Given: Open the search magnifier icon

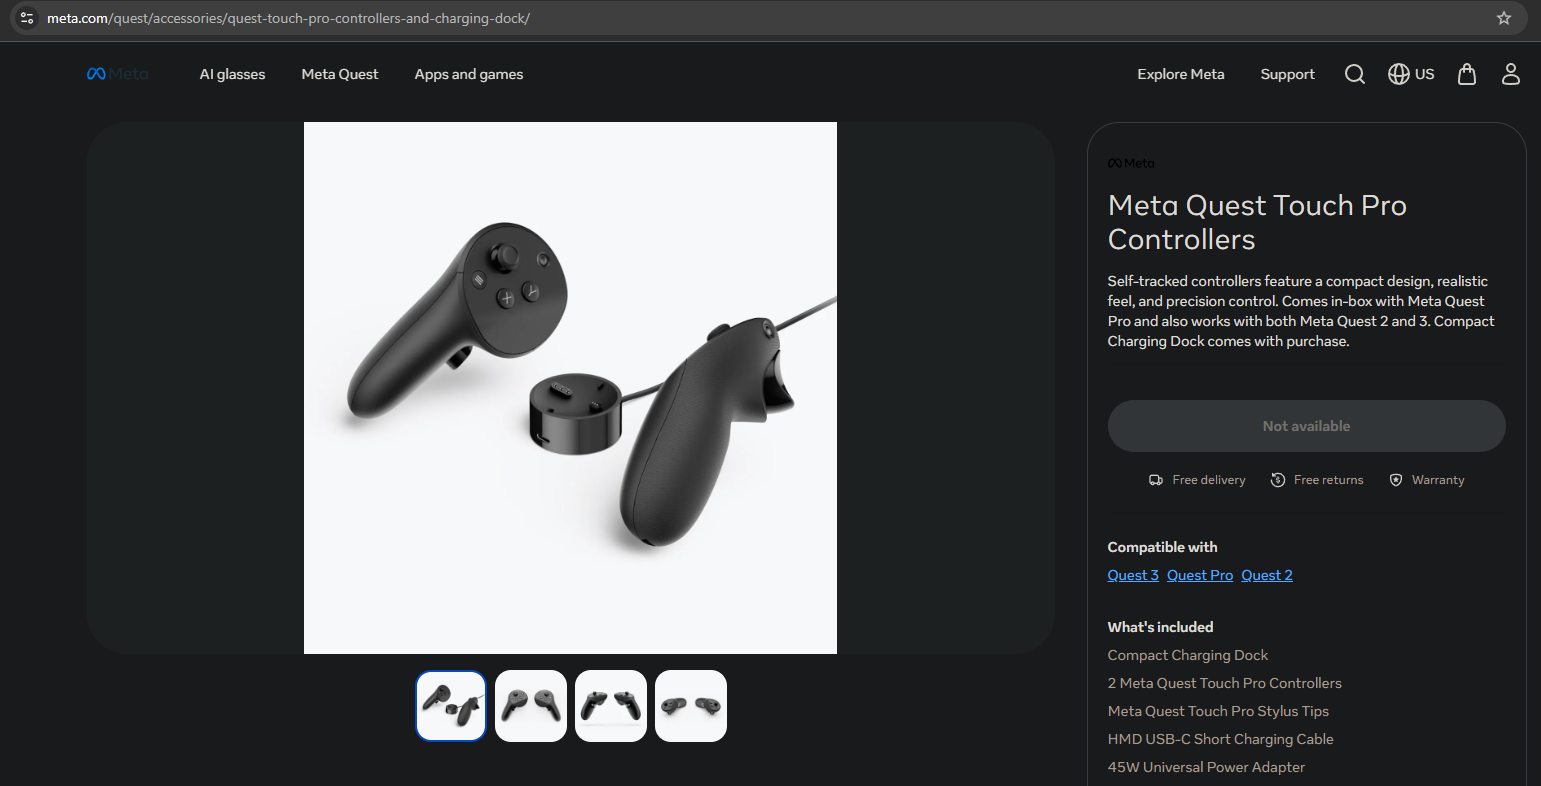Looking at the screenshot, I should [x=1355, y=74].
